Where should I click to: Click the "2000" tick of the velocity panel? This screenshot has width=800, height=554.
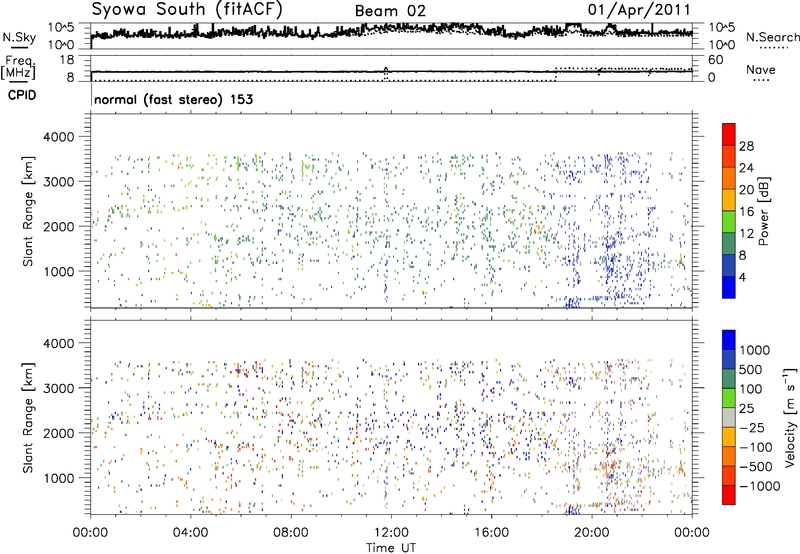[x=59, y=433]
